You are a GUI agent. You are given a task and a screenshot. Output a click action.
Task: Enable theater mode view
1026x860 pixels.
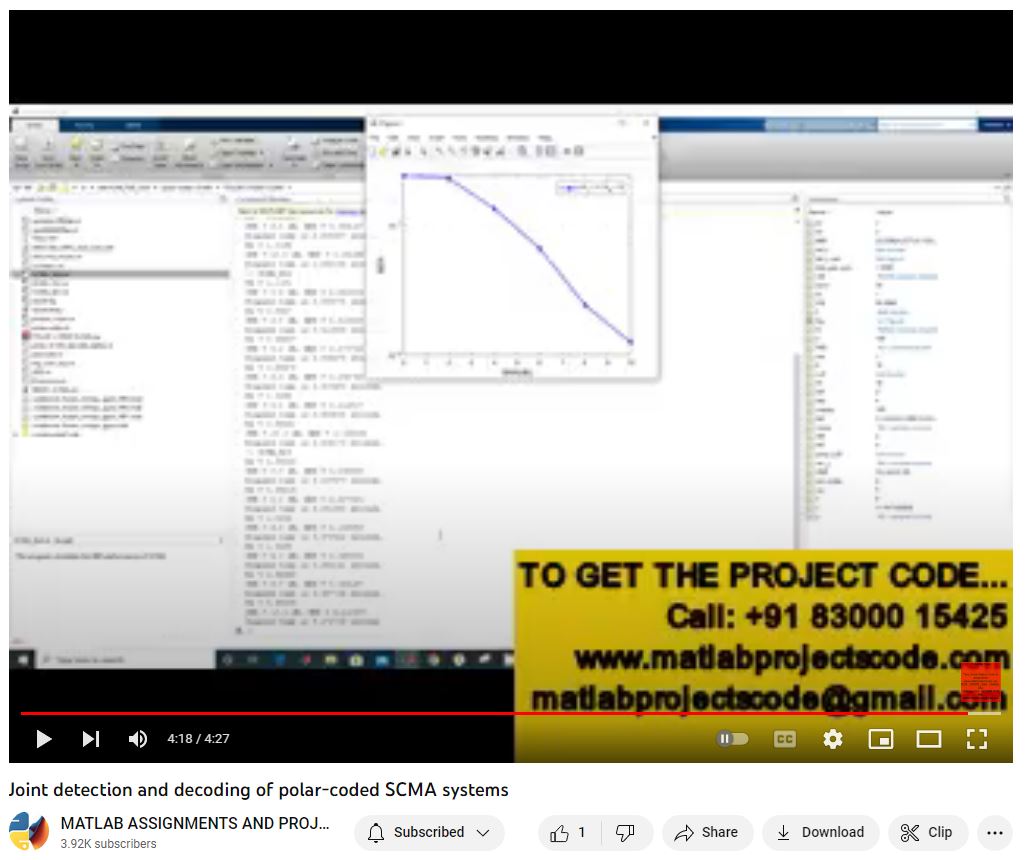point(929,740)
